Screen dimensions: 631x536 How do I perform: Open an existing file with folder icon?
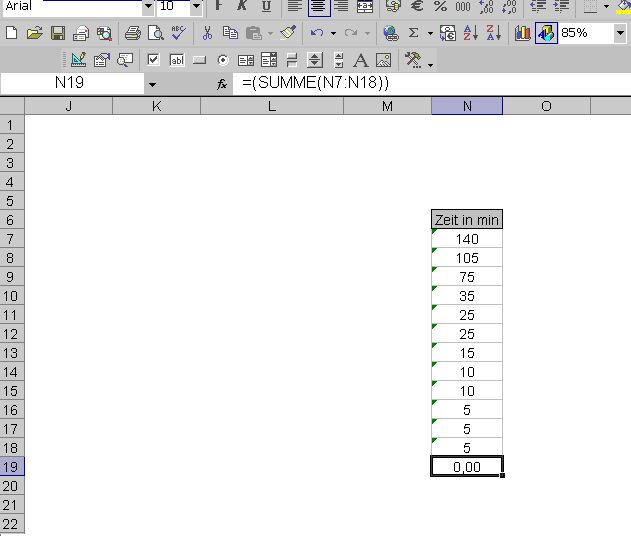(35, 33)
